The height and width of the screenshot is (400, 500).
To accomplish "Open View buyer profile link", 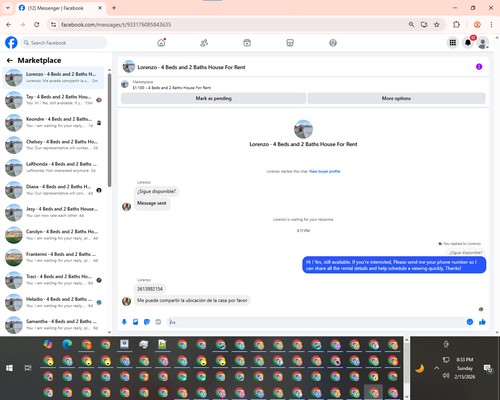I will pos(325,171).
